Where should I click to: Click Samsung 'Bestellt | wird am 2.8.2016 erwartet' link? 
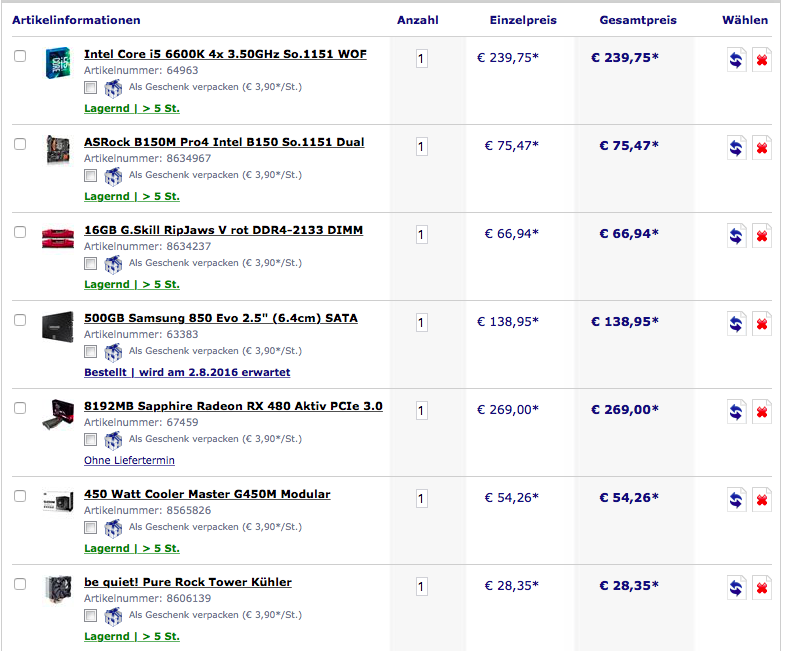tap(187, 372)
